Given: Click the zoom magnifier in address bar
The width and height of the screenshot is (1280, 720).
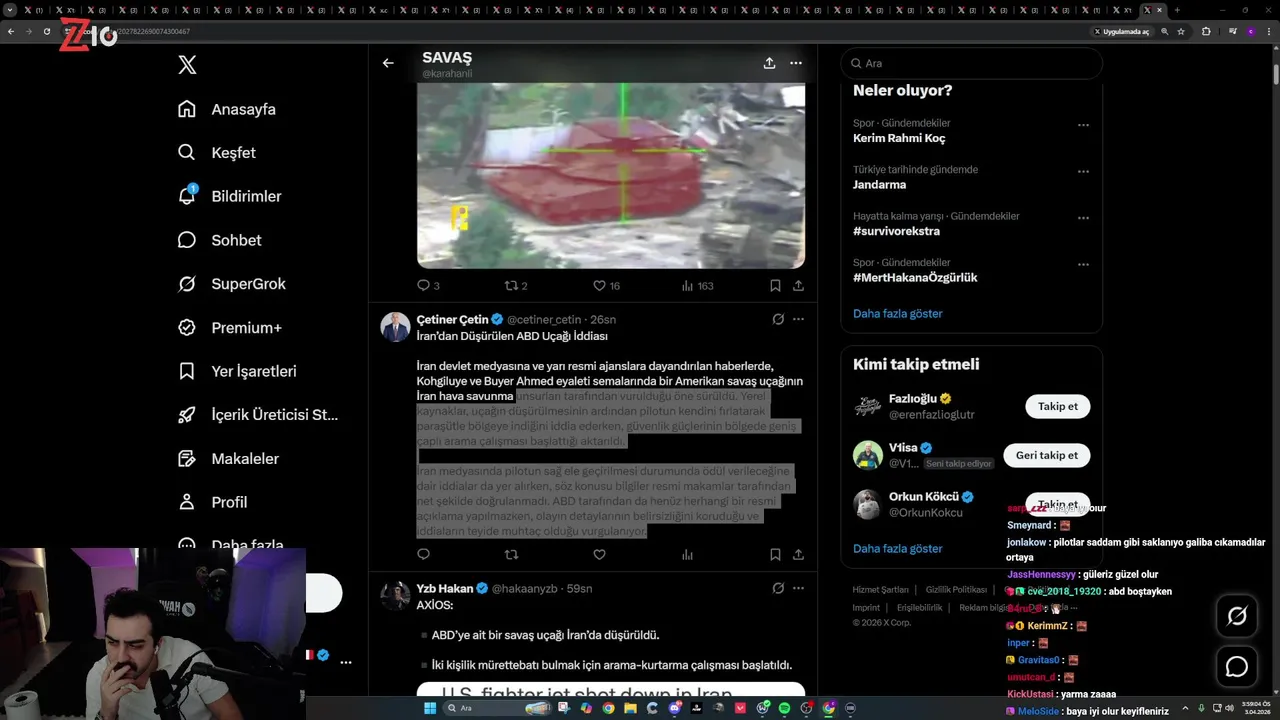Looking at the screenshot, I should tap(1165, 31).
